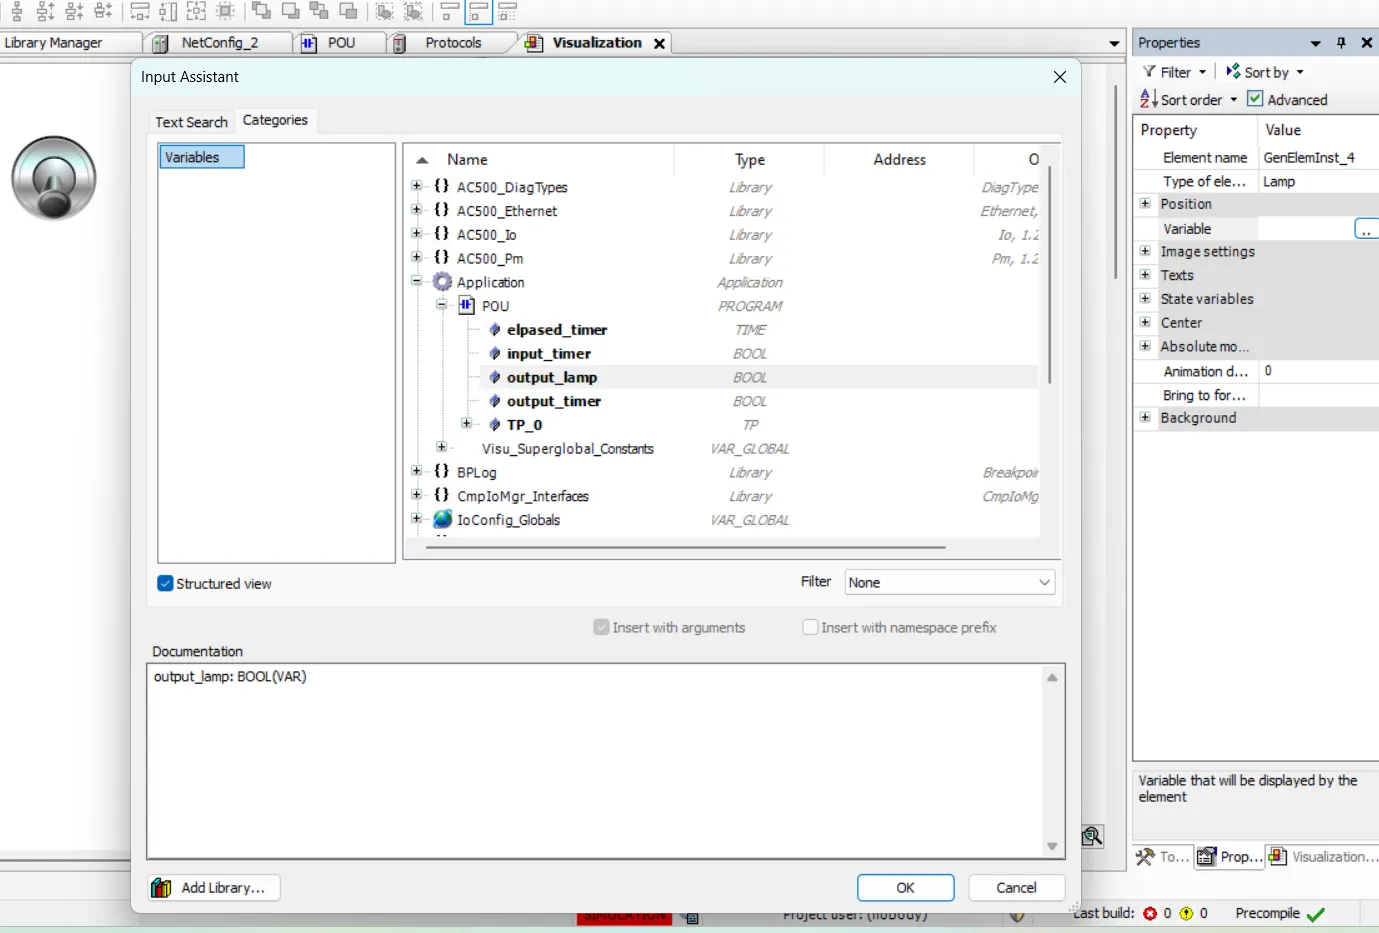The image size is (1379, 933).
Task: Switch to the Visualization bottom panel tab
Action: (1322, 857)
